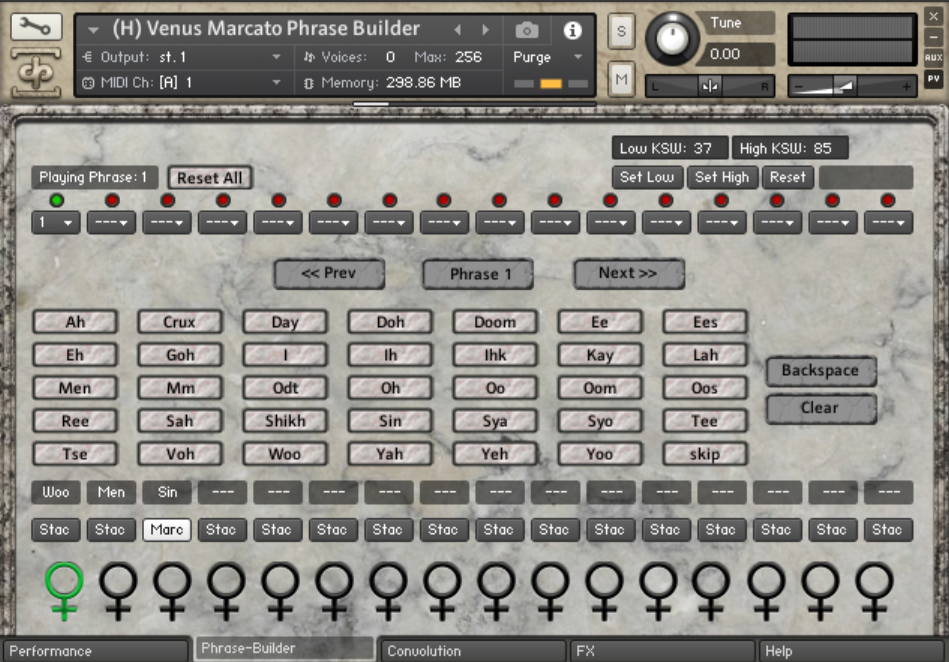Click the Tune knob

point(671,39)
